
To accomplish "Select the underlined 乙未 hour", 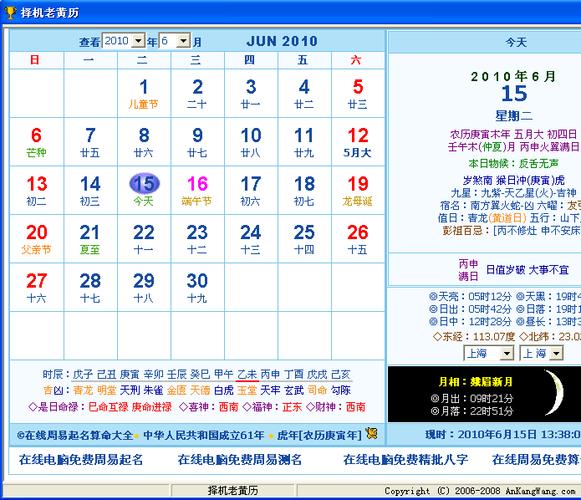I will pos(248,374).
